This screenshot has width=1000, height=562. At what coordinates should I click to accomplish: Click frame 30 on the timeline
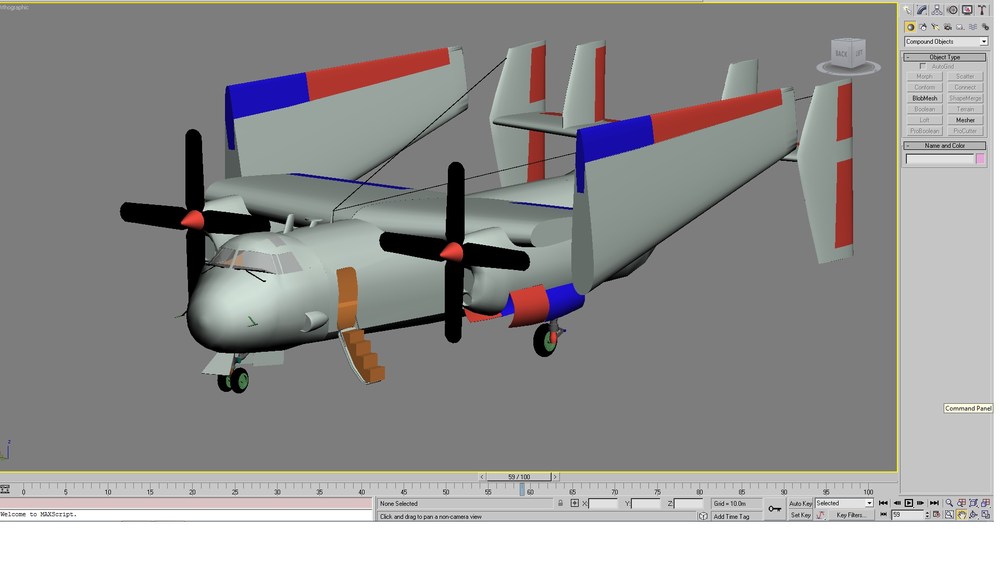pyautogui.click(x=277, y=492)
